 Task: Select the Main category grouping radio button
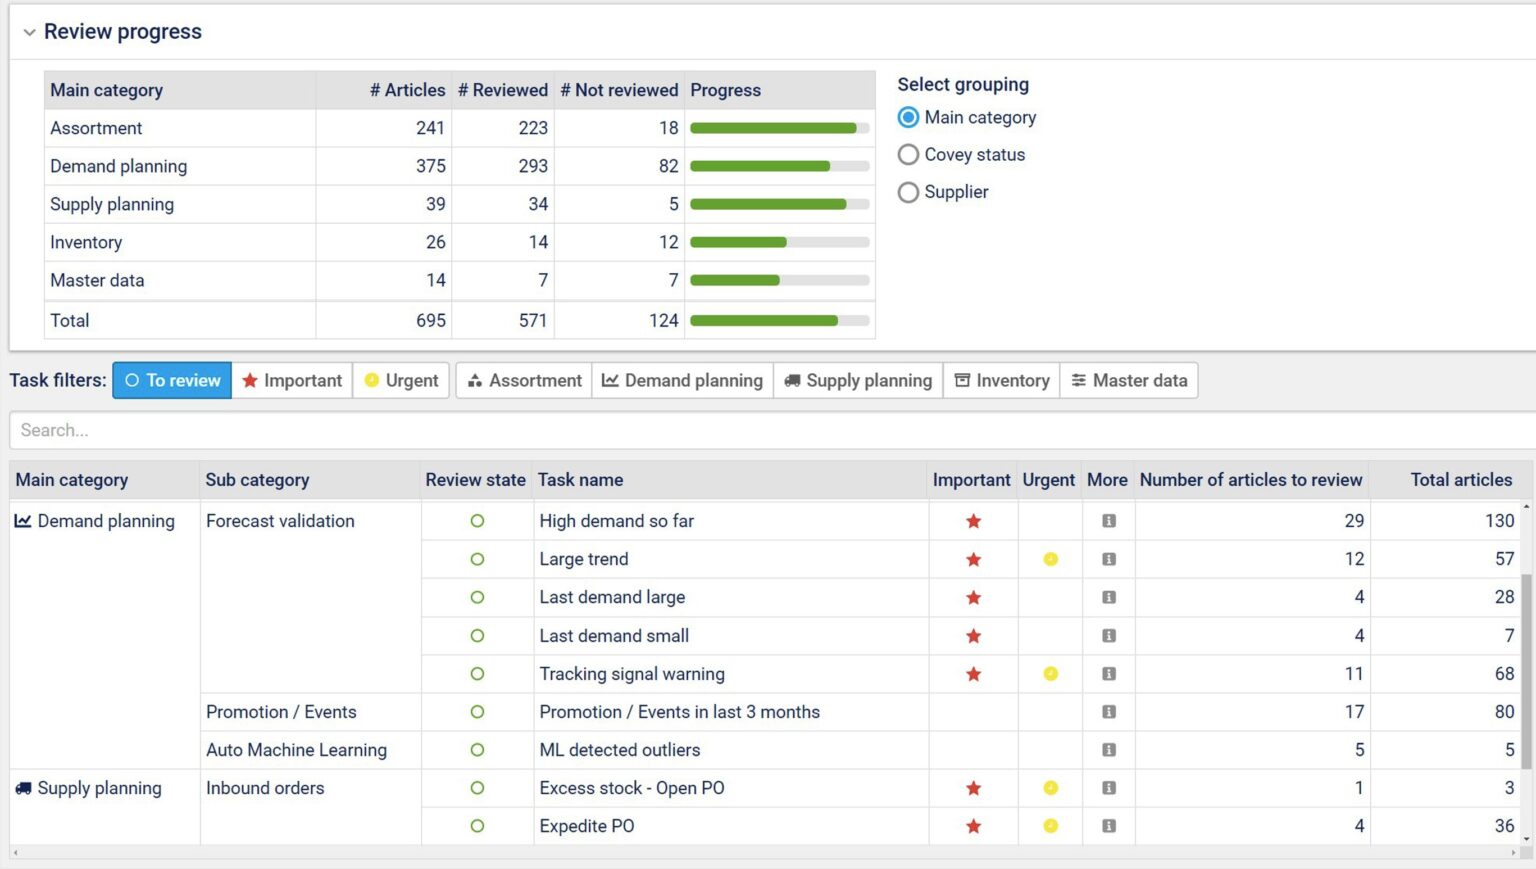point(908,118)
